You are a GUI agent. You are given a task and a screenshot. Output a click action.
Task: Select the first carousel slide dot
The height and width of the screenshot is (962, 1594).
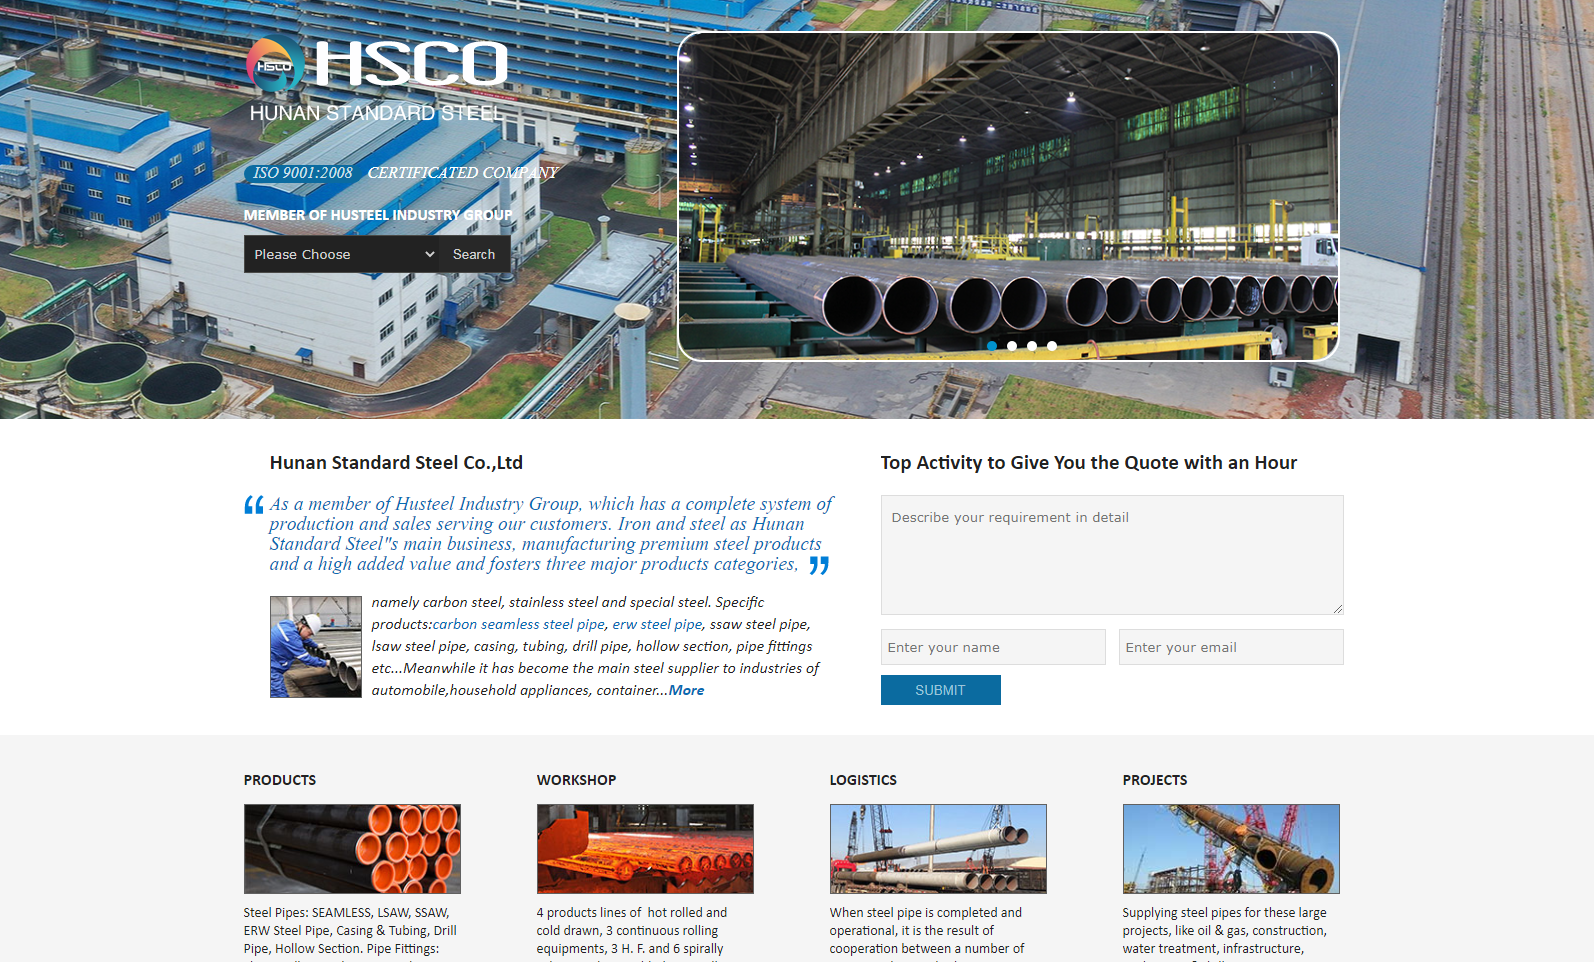pos(992,346)
